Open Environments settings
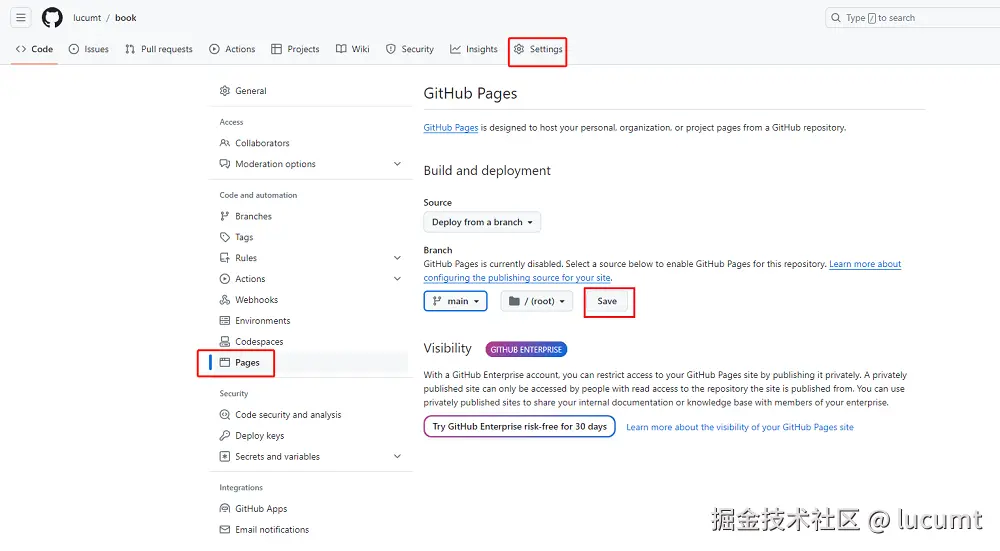 262,321
